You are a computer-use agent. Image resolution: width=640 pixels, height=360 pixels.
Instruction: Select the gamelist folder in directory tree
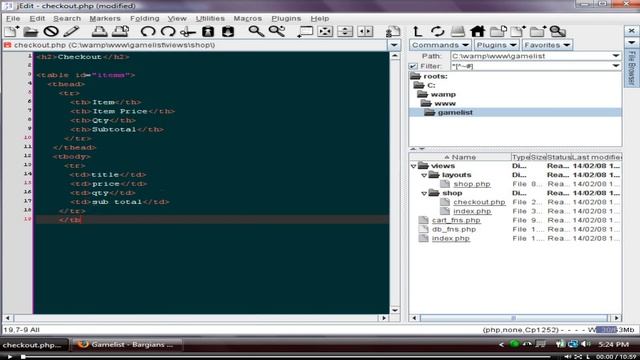455,112
